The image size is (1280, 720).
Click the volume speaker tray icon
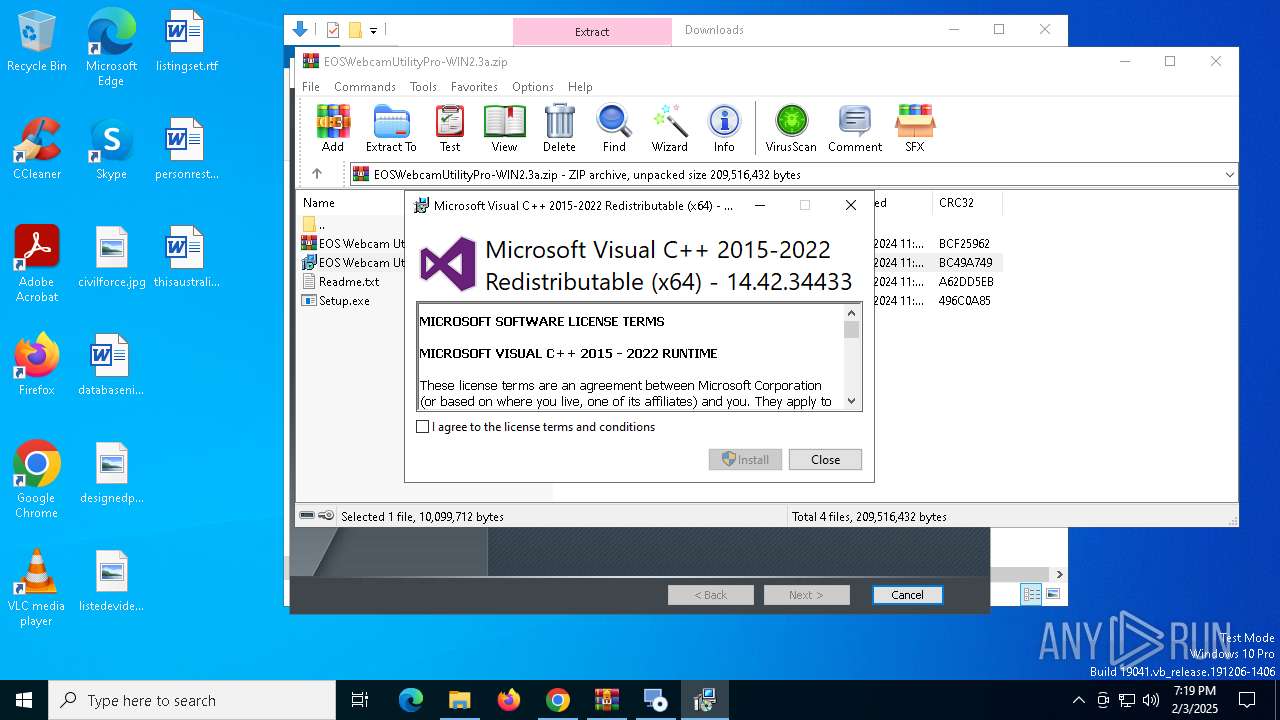pos(1150,700)
